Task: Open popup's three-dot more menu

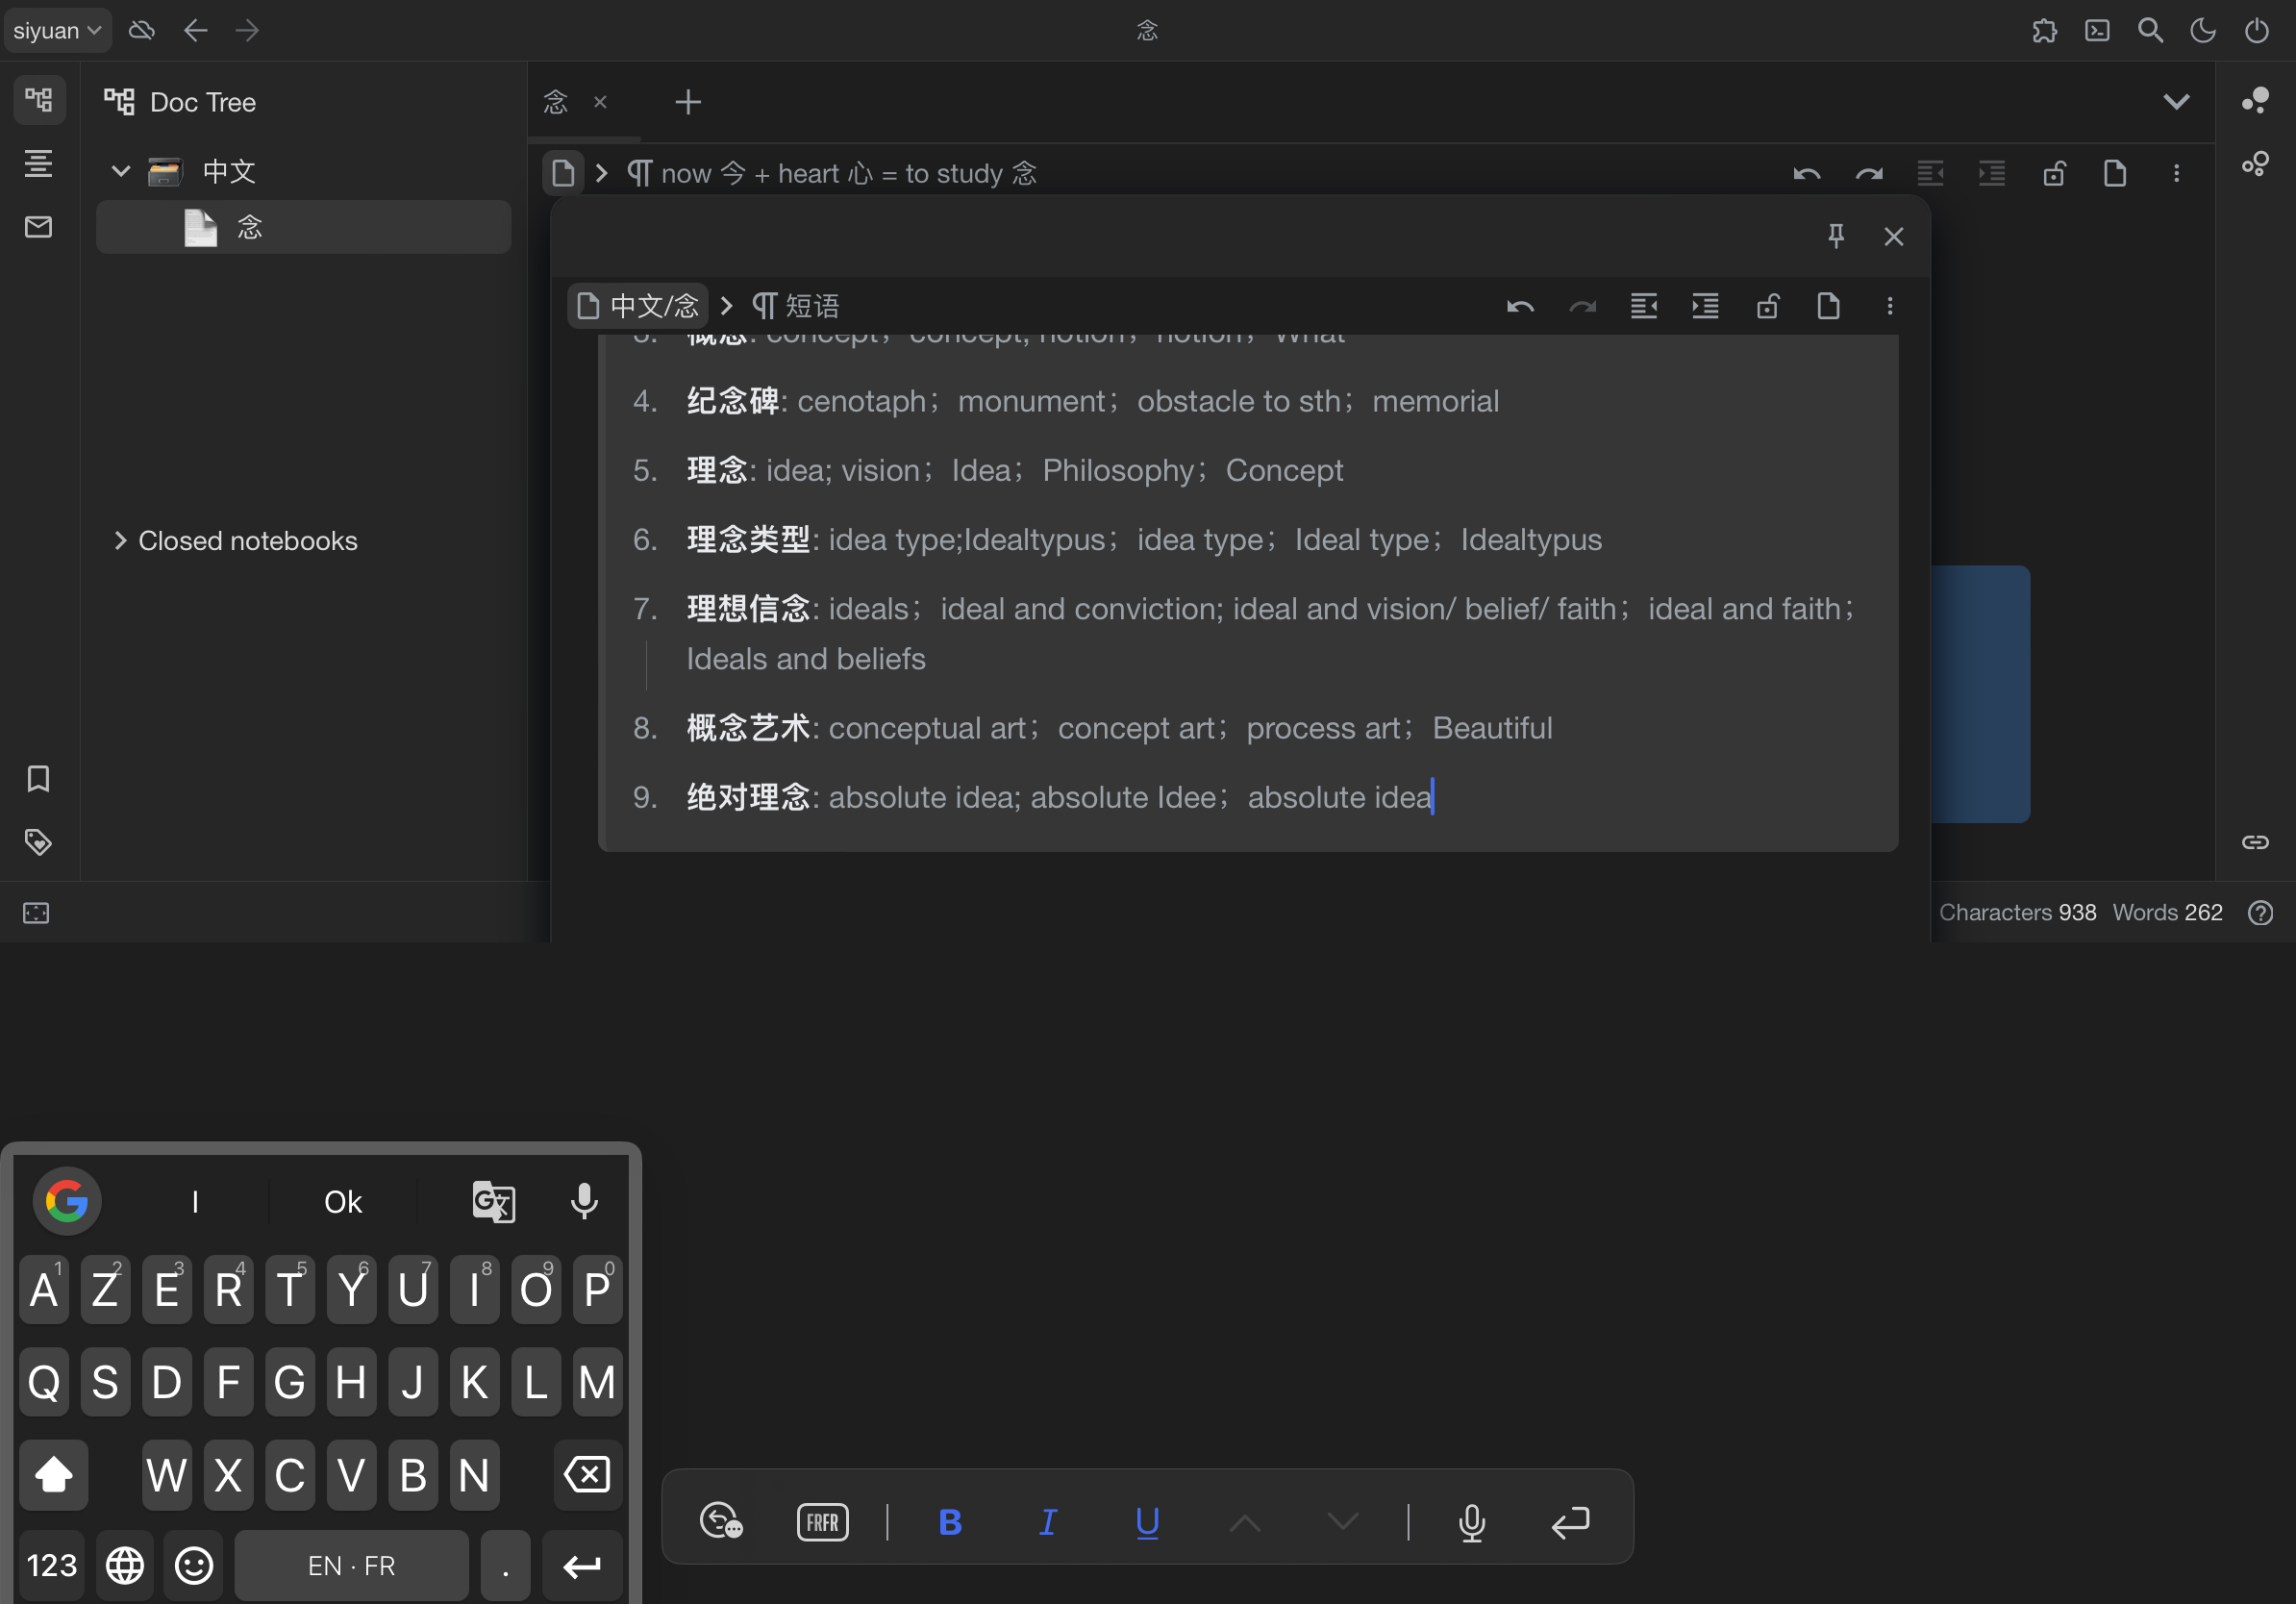Action: [x=1889, y=306]
